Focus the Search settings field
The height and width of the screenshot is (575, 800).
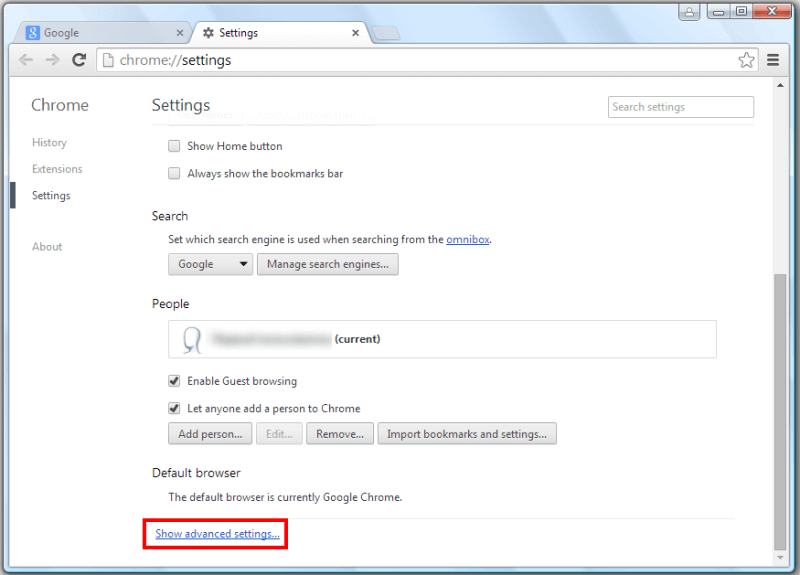coord(681,107)
